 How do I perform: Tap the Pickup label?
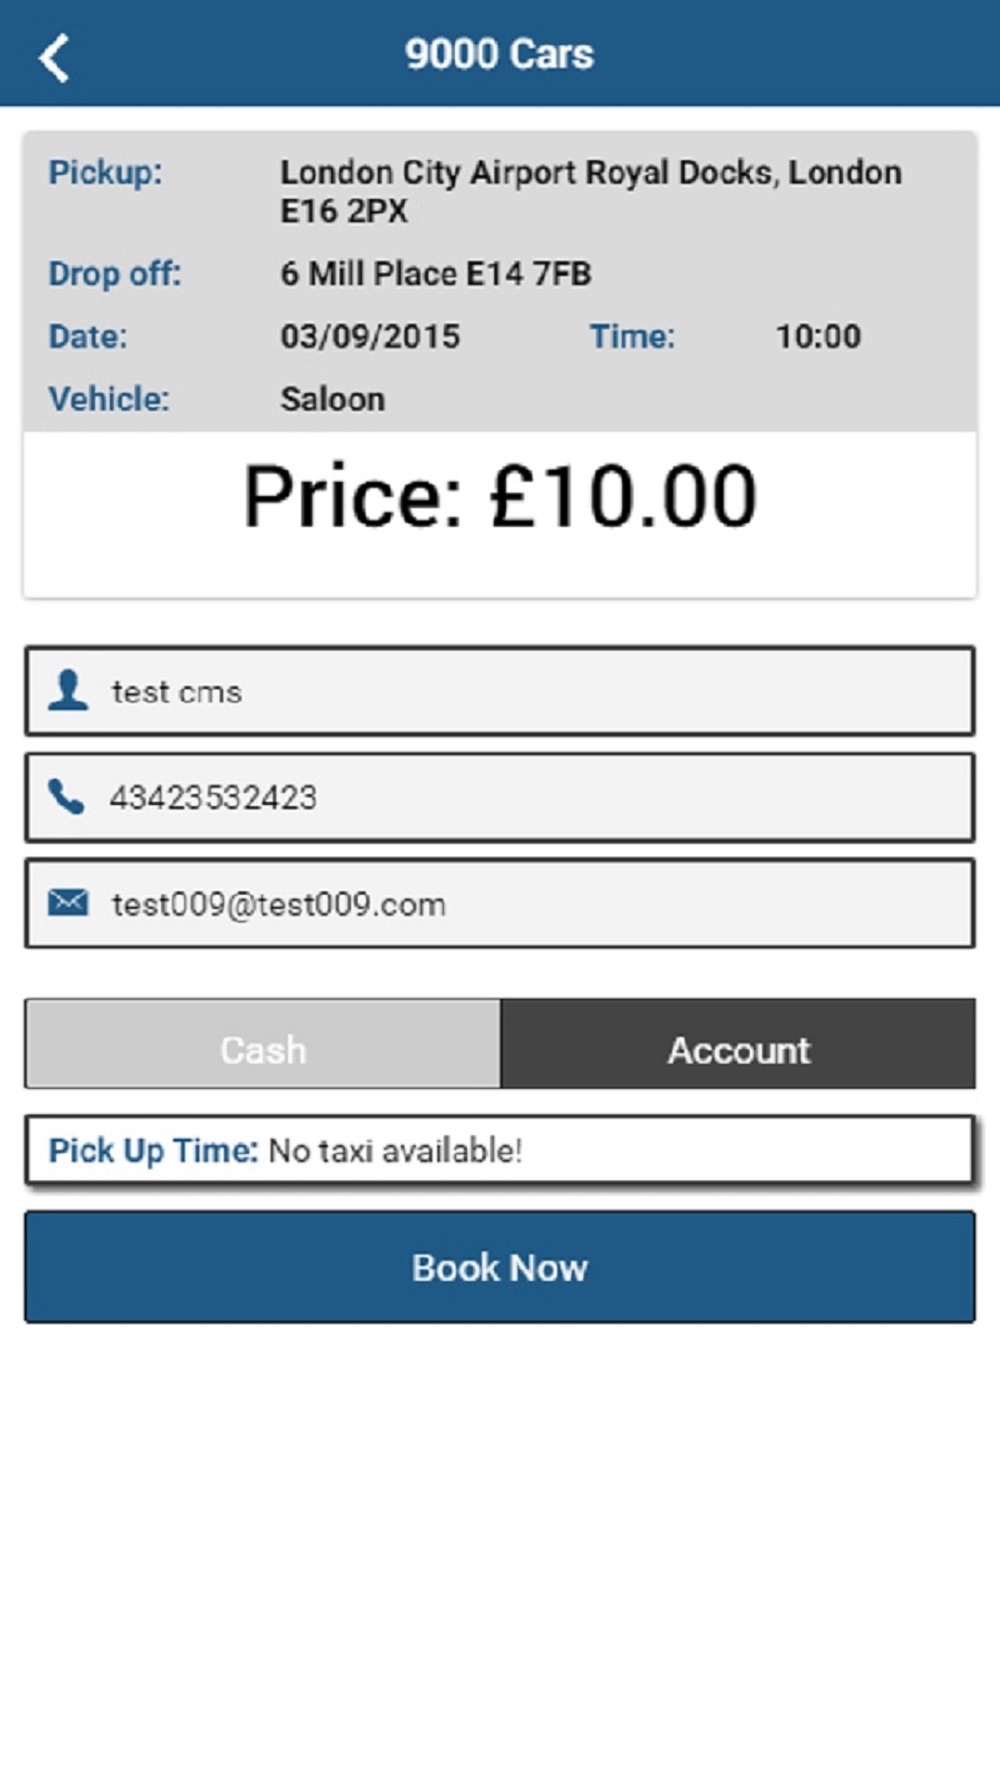(105, 173)
